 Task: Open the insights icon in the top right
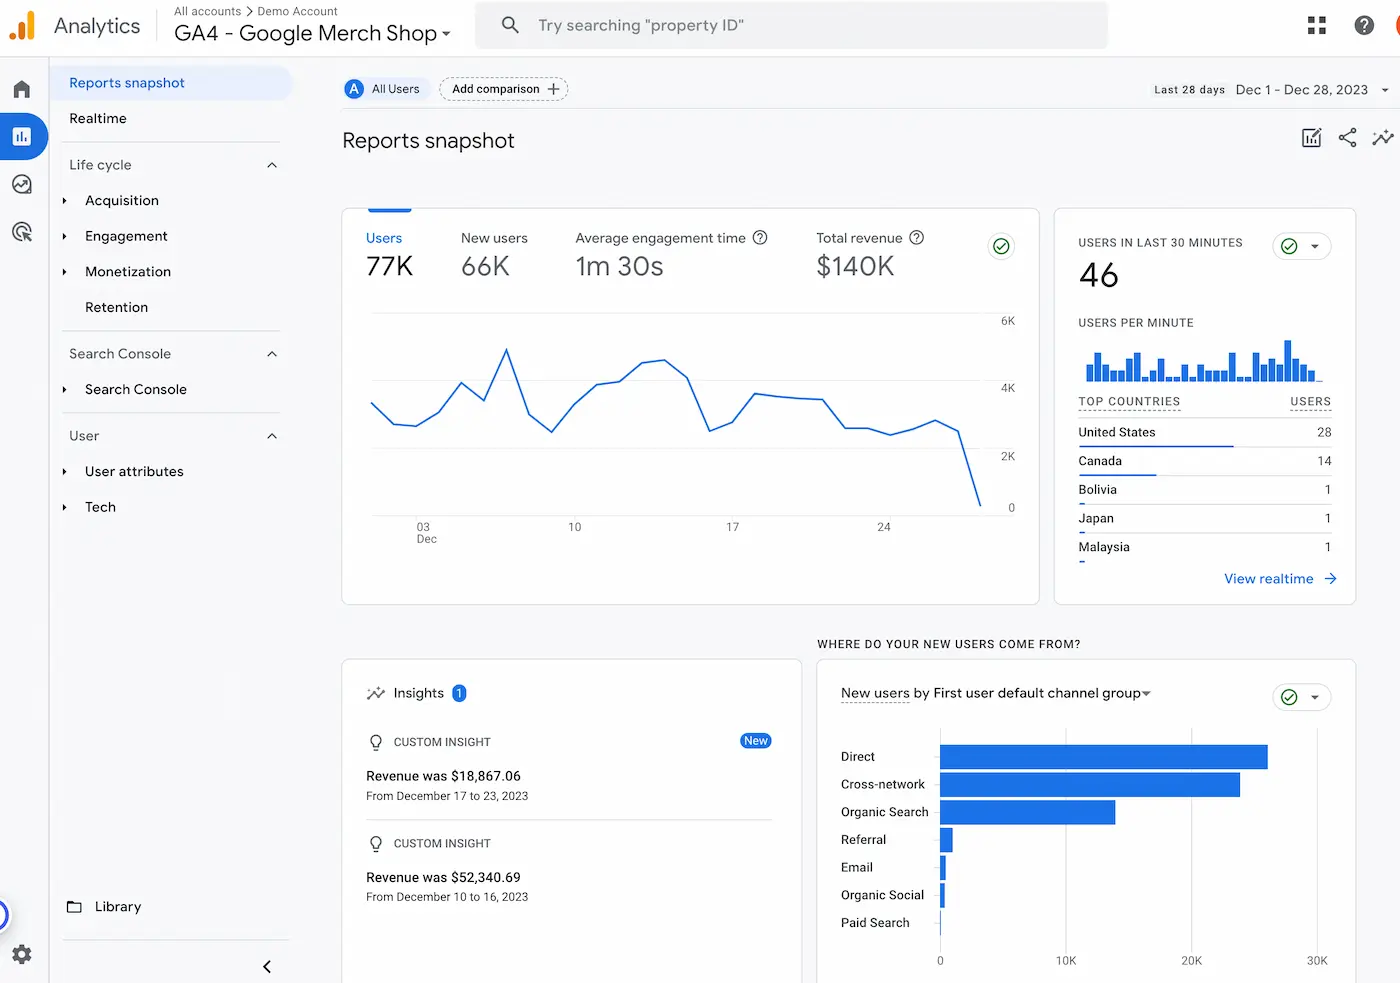(1383, 138)
